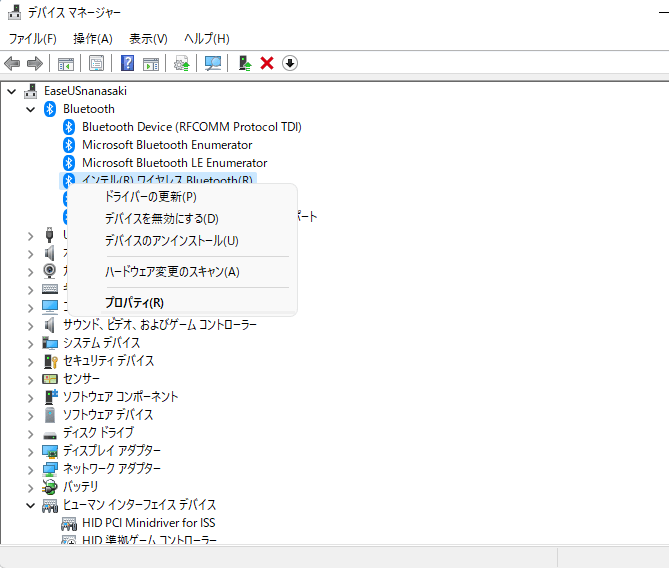Click the down-arrow Disable device icon
Screen dimensions: 669x568
click(290, 63)
